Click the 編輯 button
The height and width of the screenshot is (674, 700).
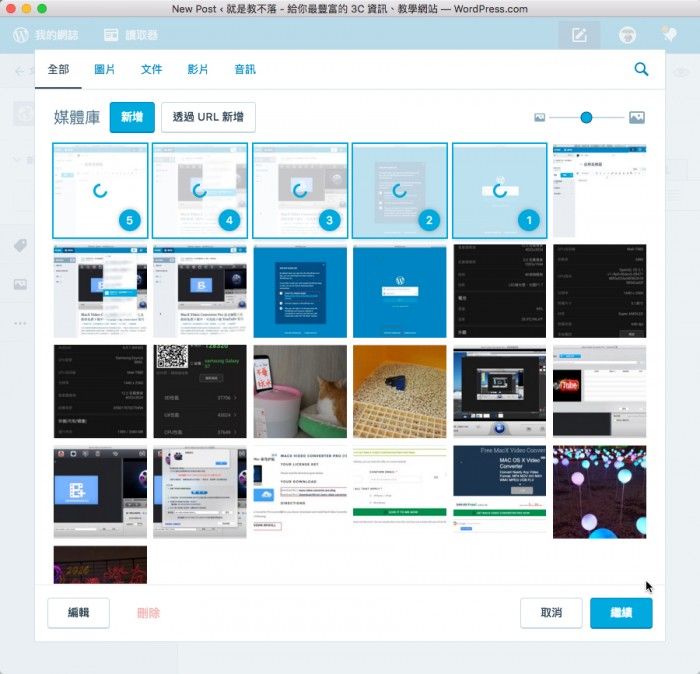pos(79,613)
